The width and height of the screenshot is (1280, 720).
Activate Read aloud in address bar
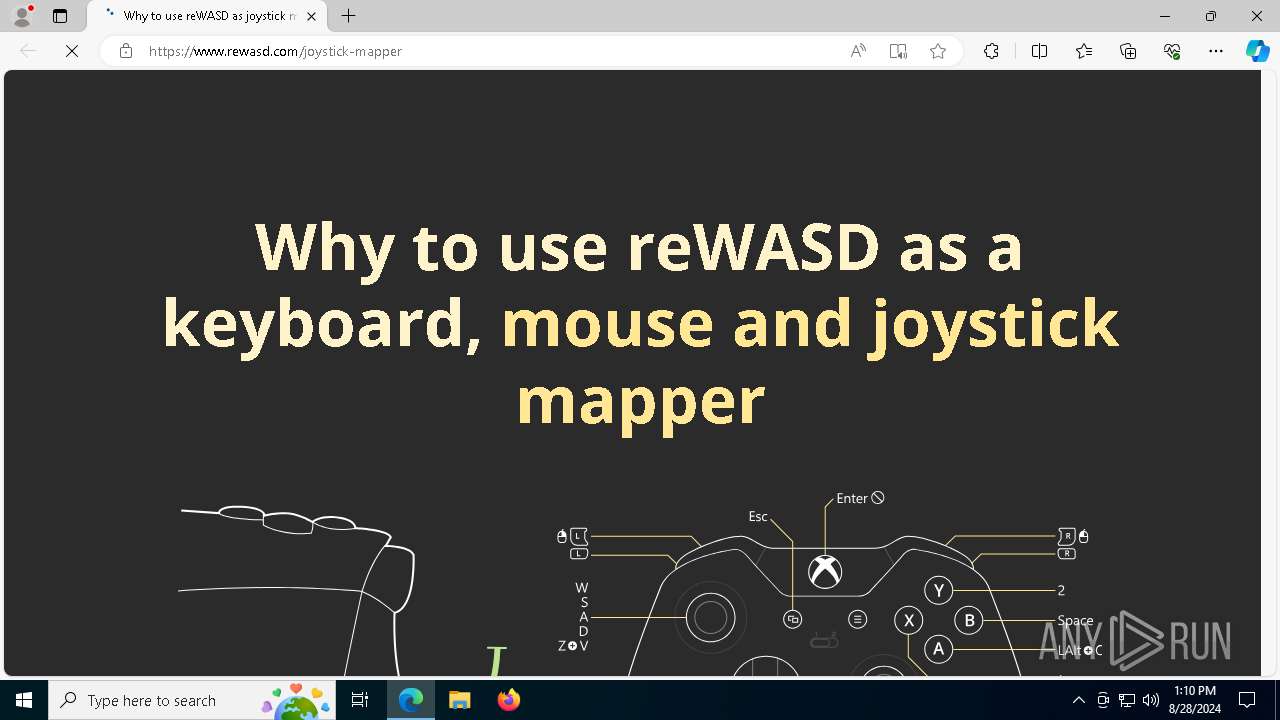858,51
